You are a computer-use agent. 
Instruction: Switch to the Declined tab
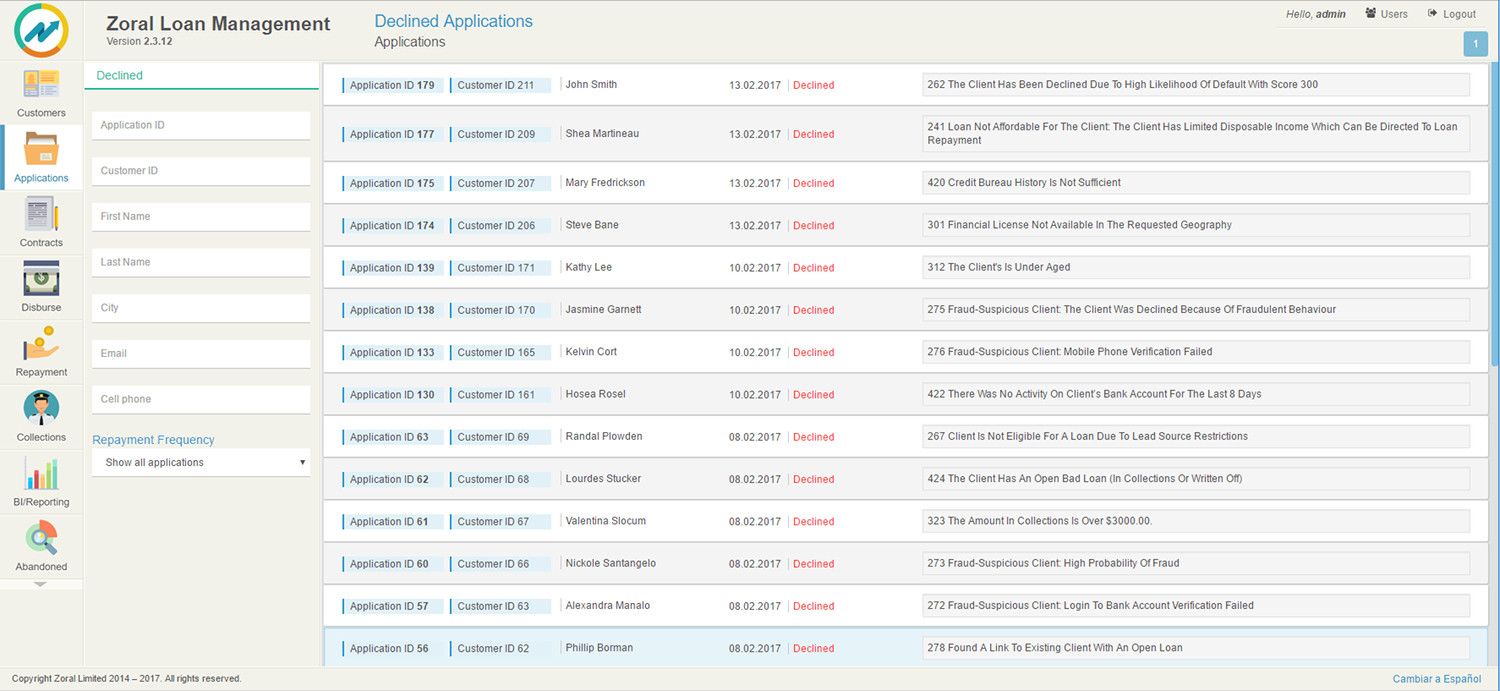119,75
